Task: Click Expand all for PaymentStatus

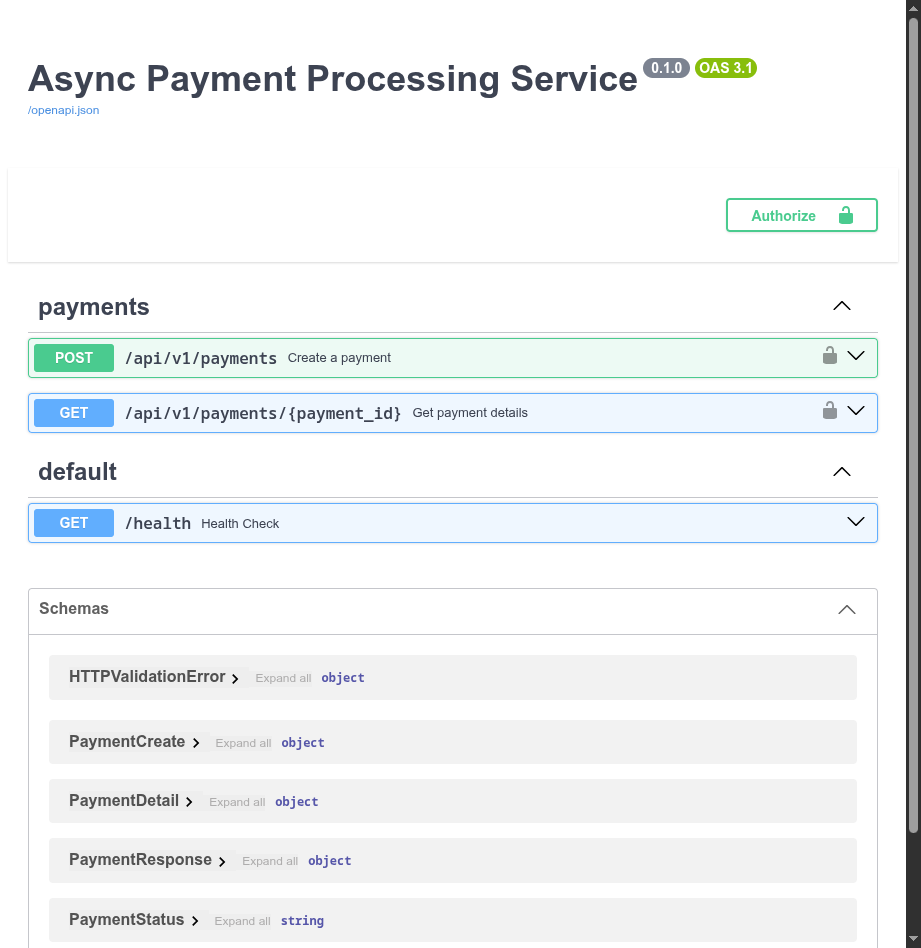Action: (242, 921)
